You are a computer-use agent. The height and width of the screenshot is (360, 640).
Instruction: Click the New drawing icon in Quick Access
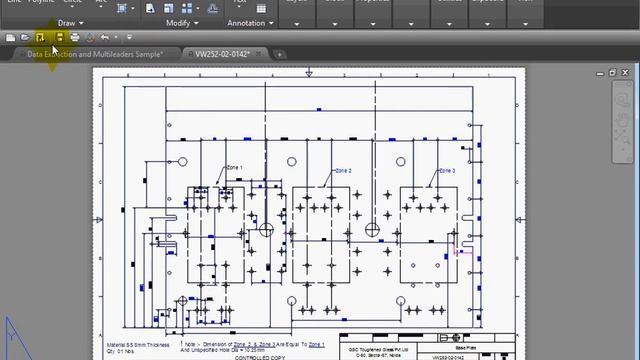[x=11, y=38]
